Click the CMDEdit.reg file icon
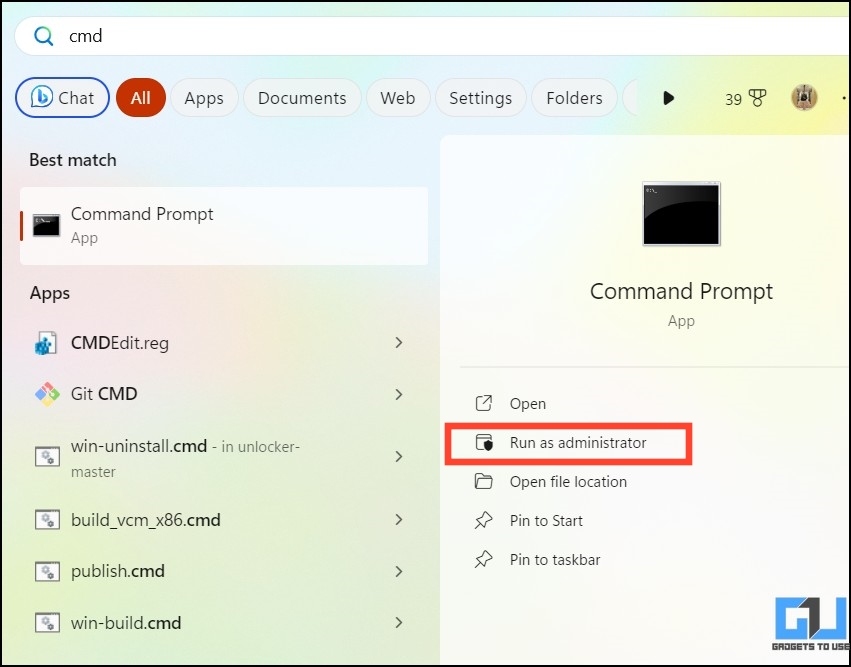The width and height of the screenshot is (851, 667). pos(46,343)
